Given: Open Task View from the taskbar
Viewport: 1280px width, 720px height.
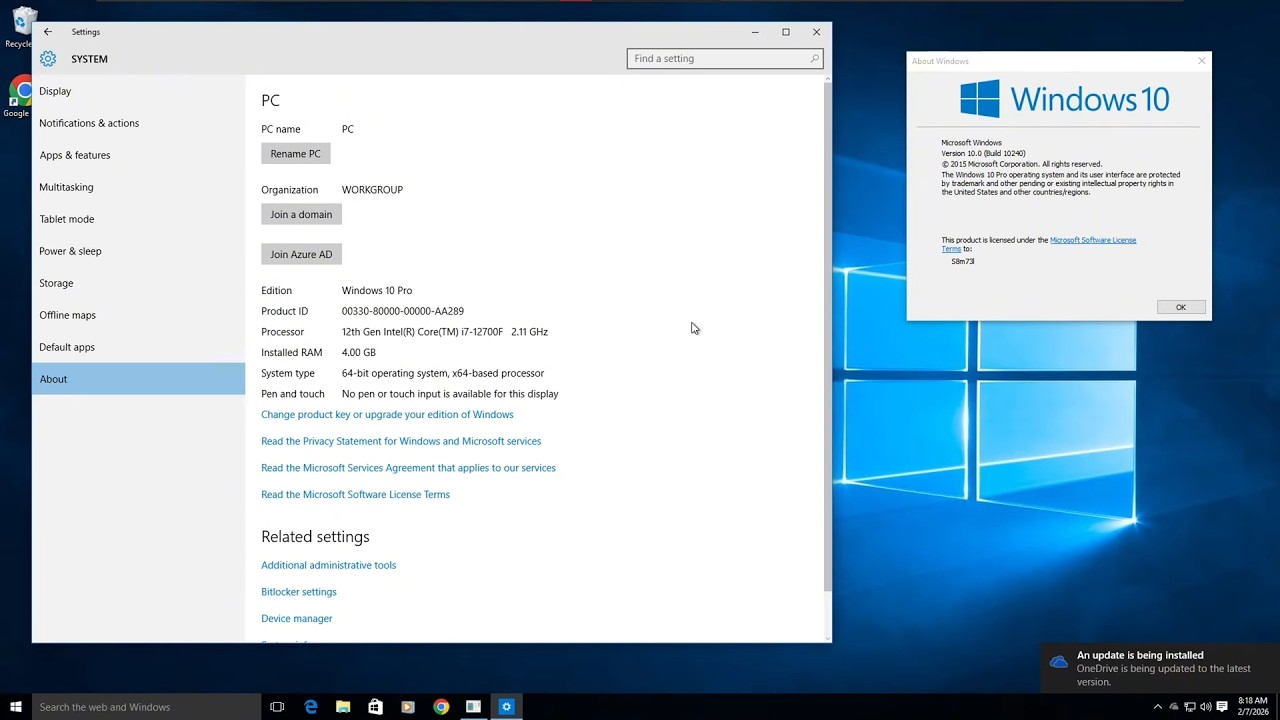Looking at the screenshot, I should pos(277,707).
